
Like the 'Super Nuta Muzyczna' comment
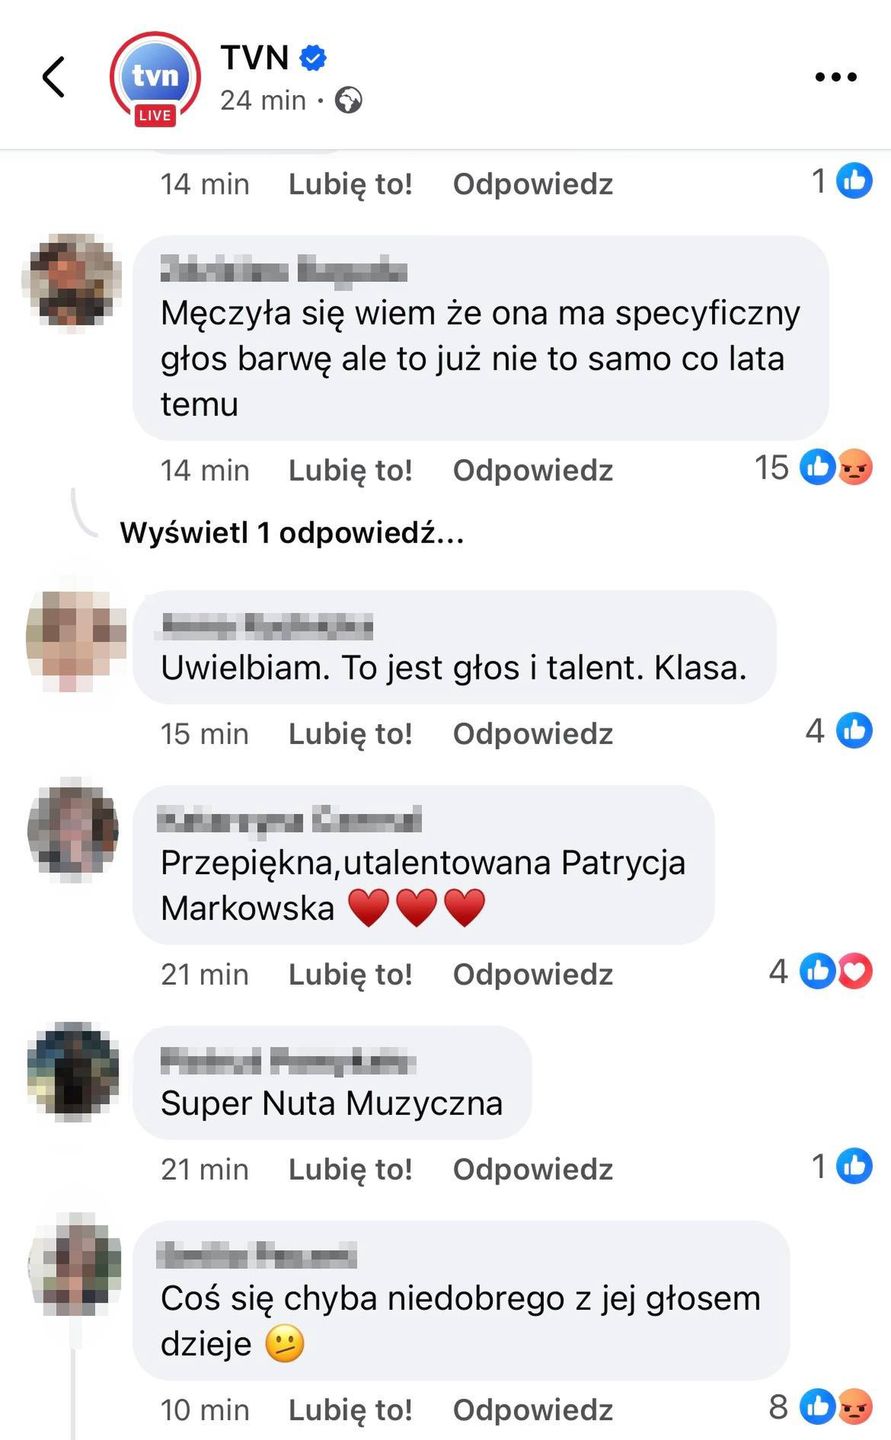350,1169
